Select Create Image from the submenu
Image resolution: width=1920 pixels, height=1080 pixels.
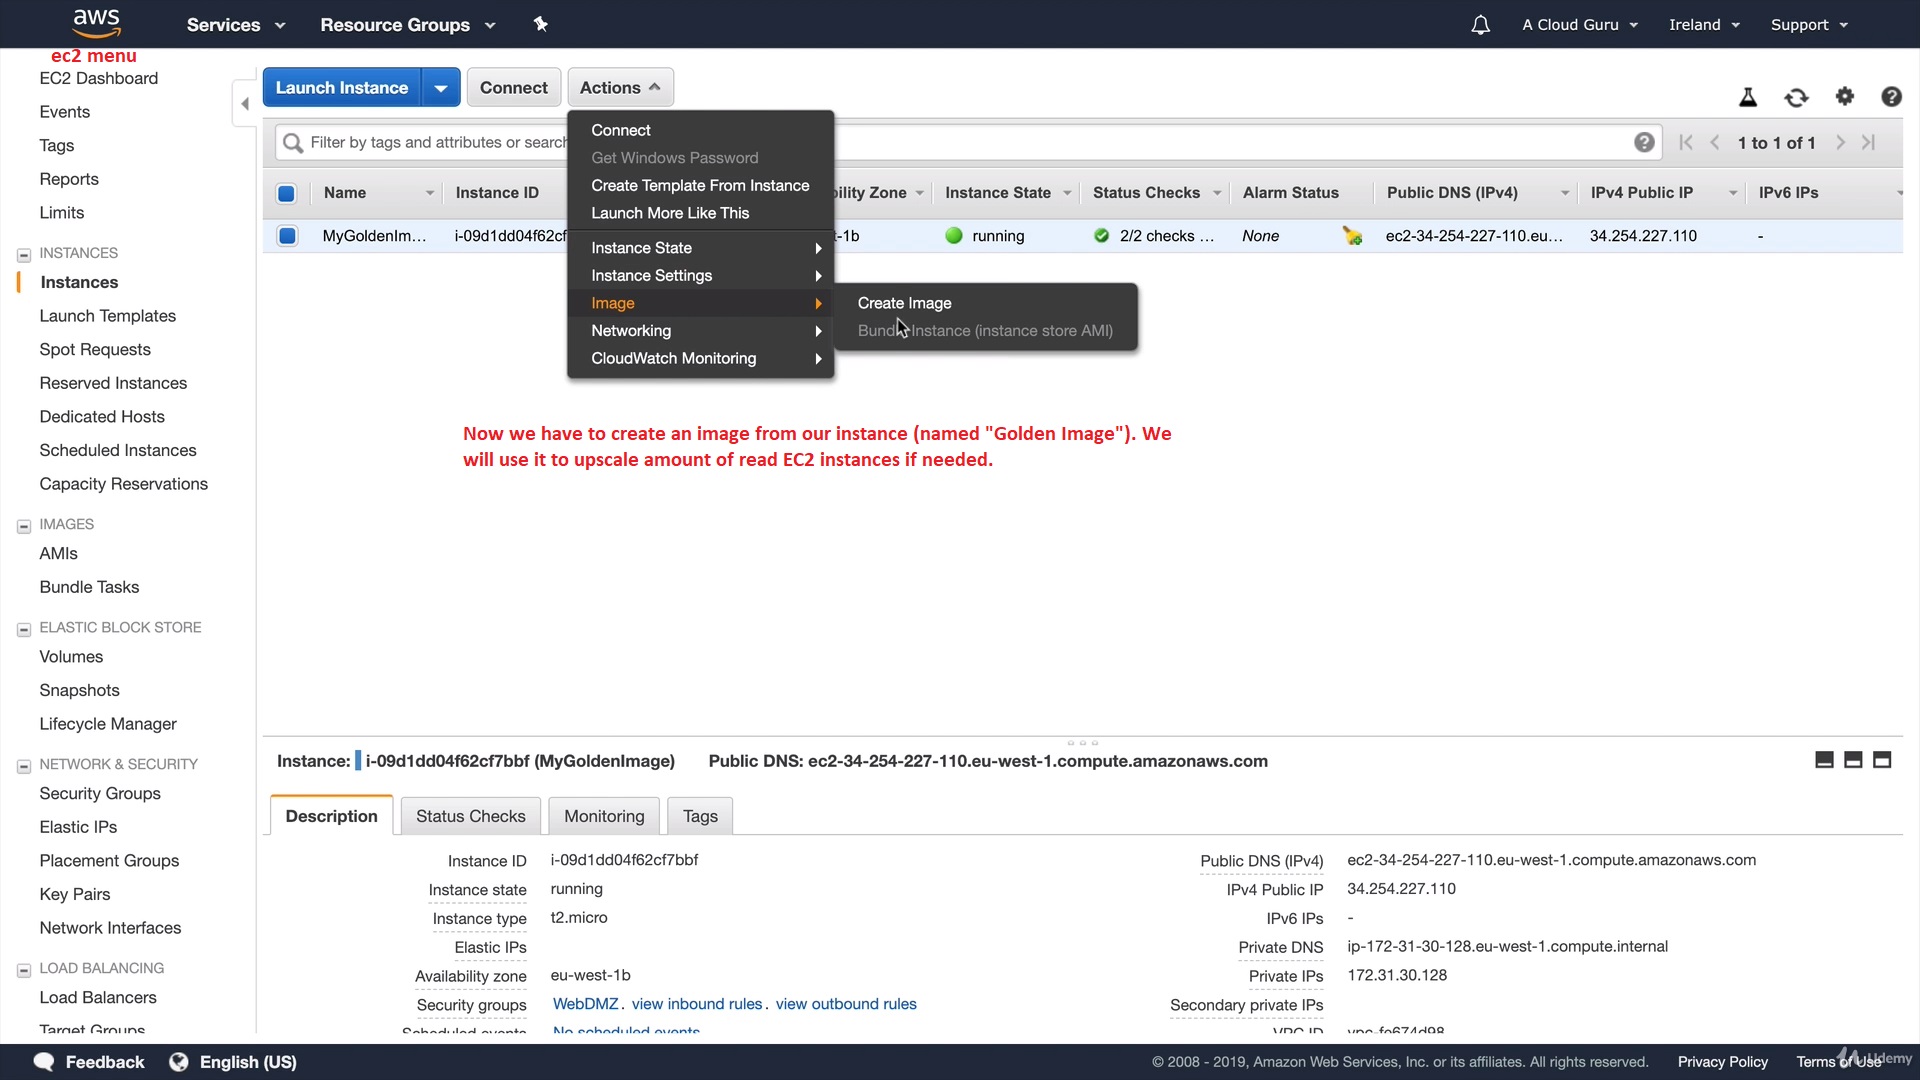pyautogui.click(x=904, y=303)
